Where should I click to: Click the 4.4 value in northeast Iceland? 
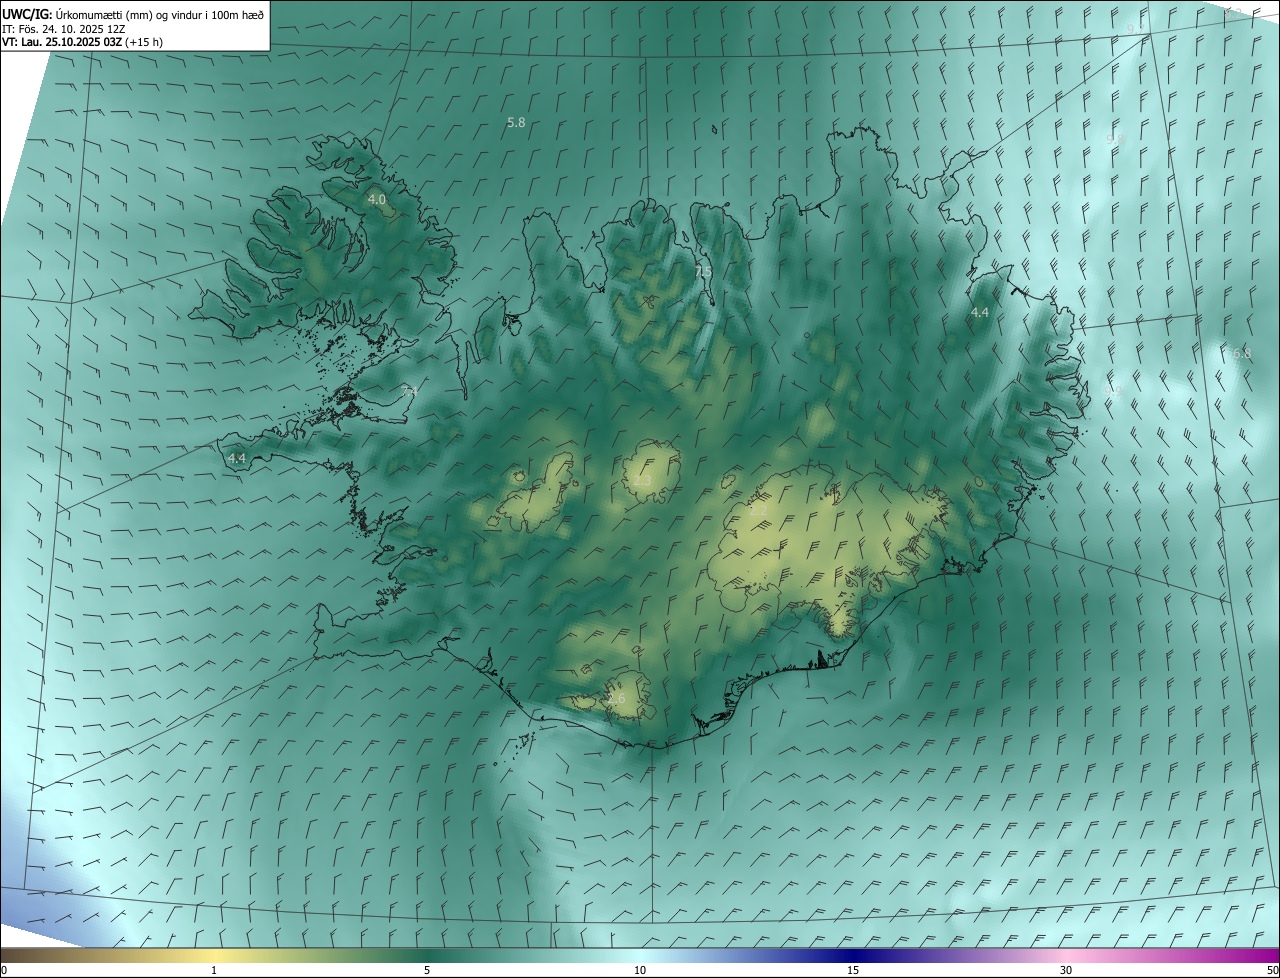[x=980, y=312]
